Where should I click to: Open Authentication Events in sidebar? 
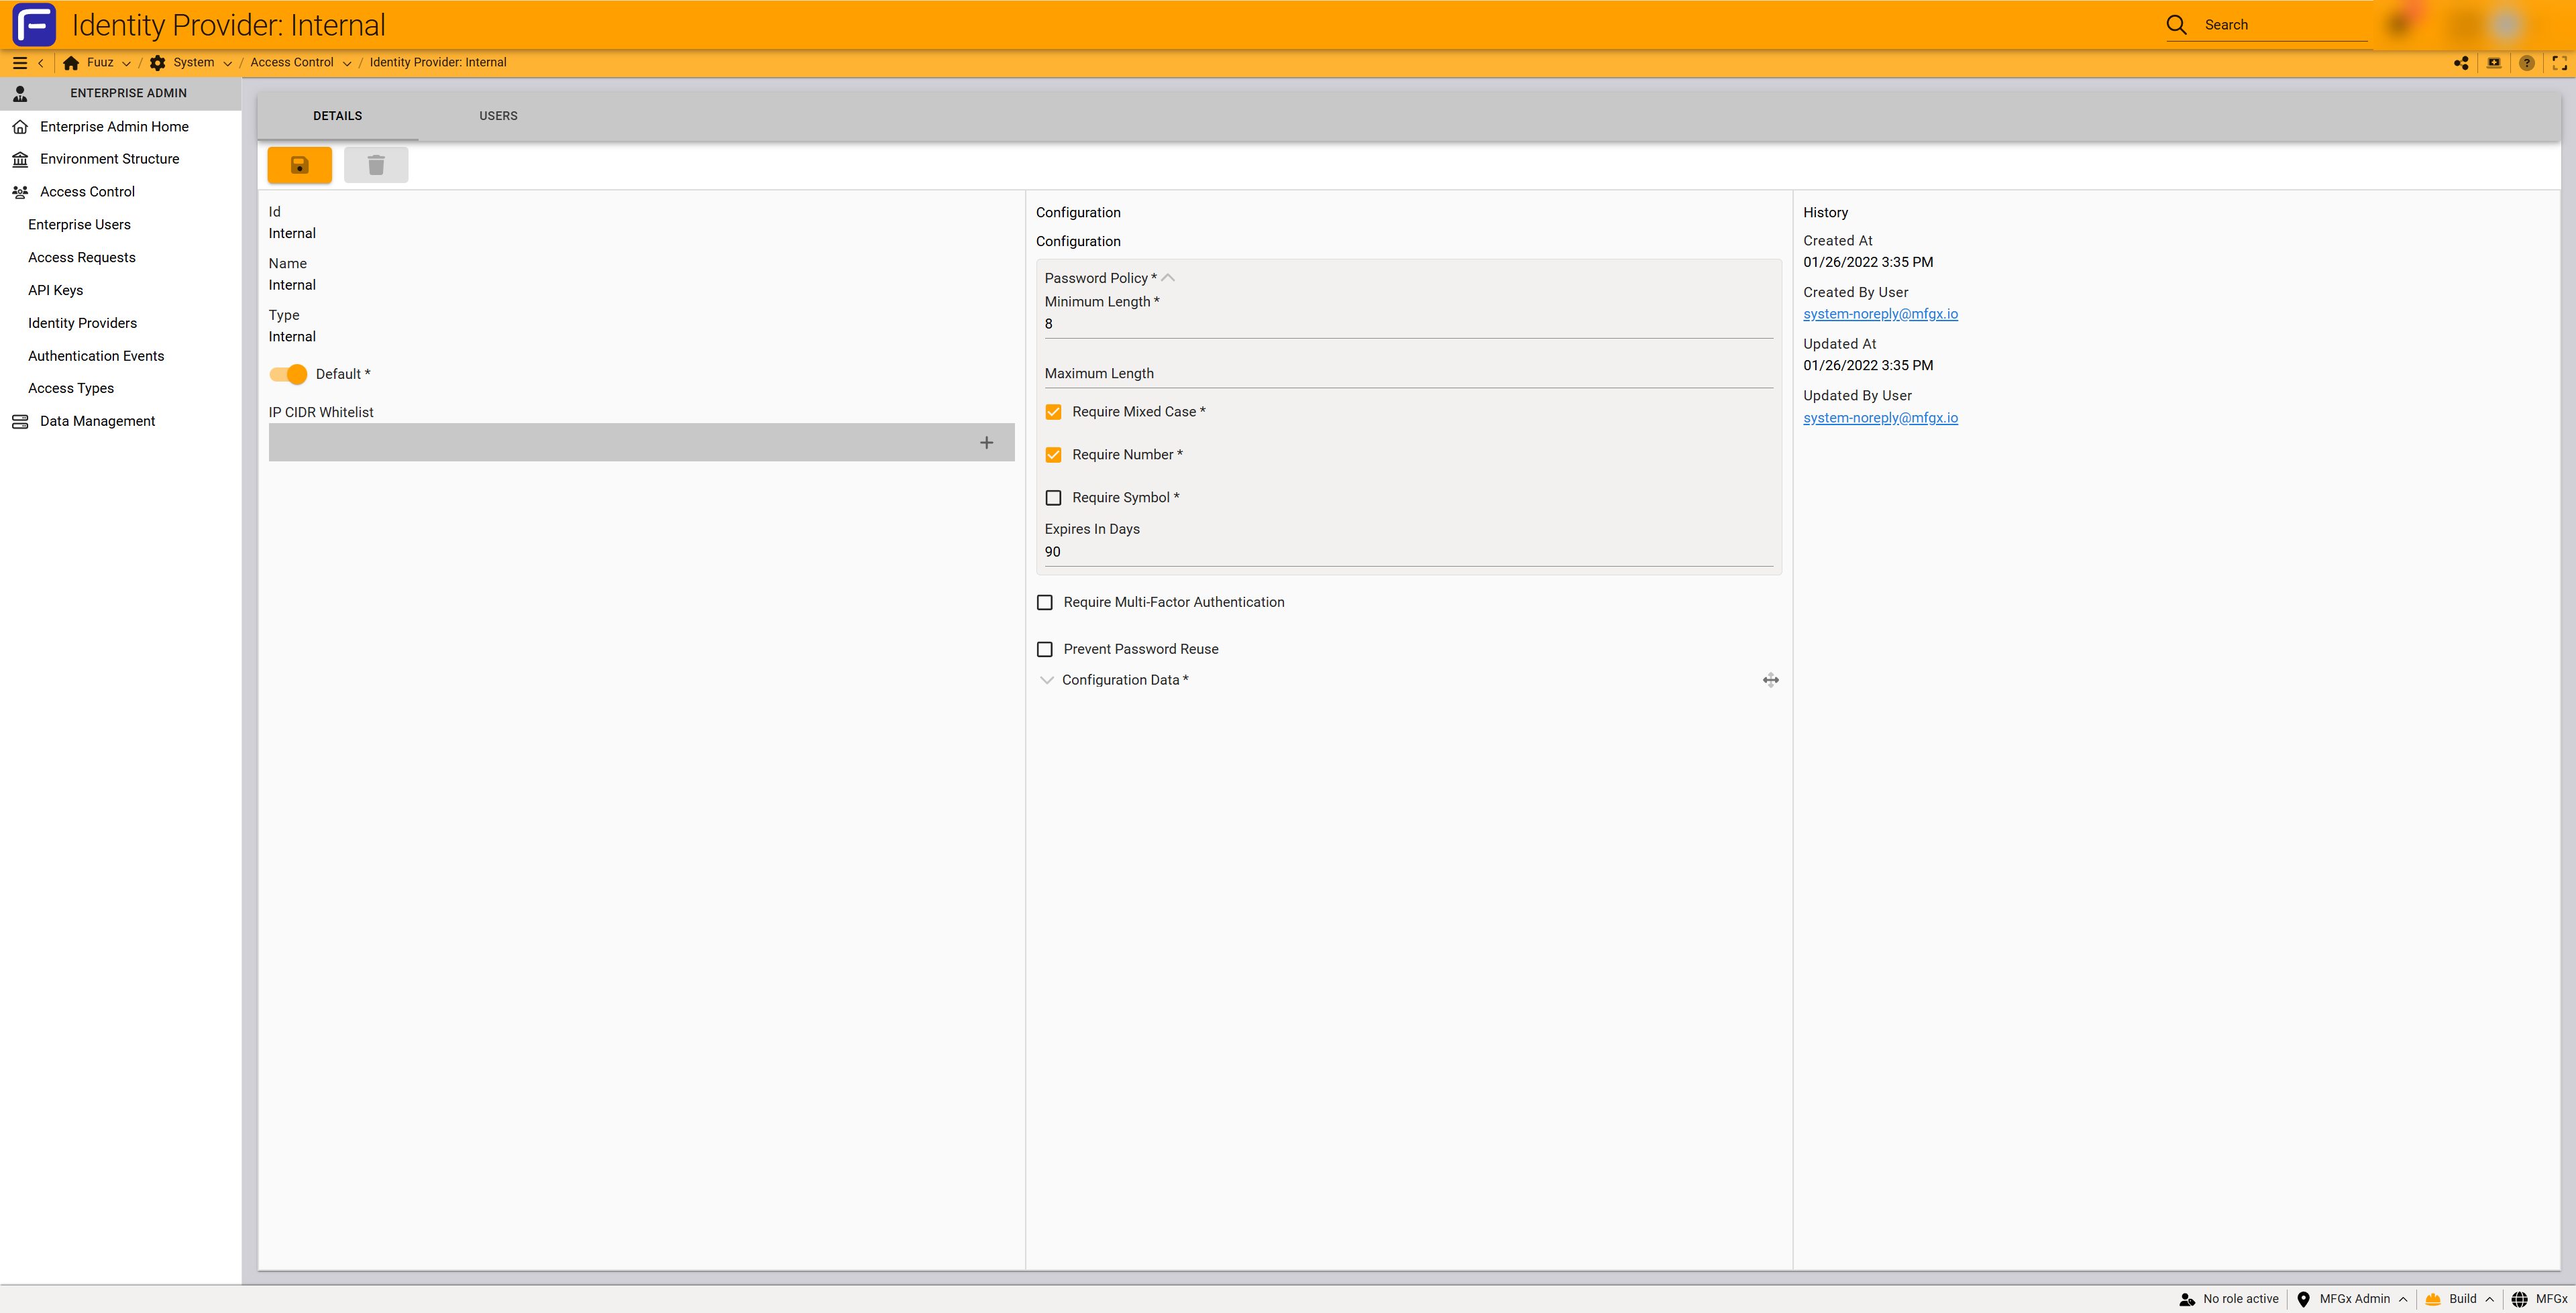pyautogui.click(x=96, y=356)
